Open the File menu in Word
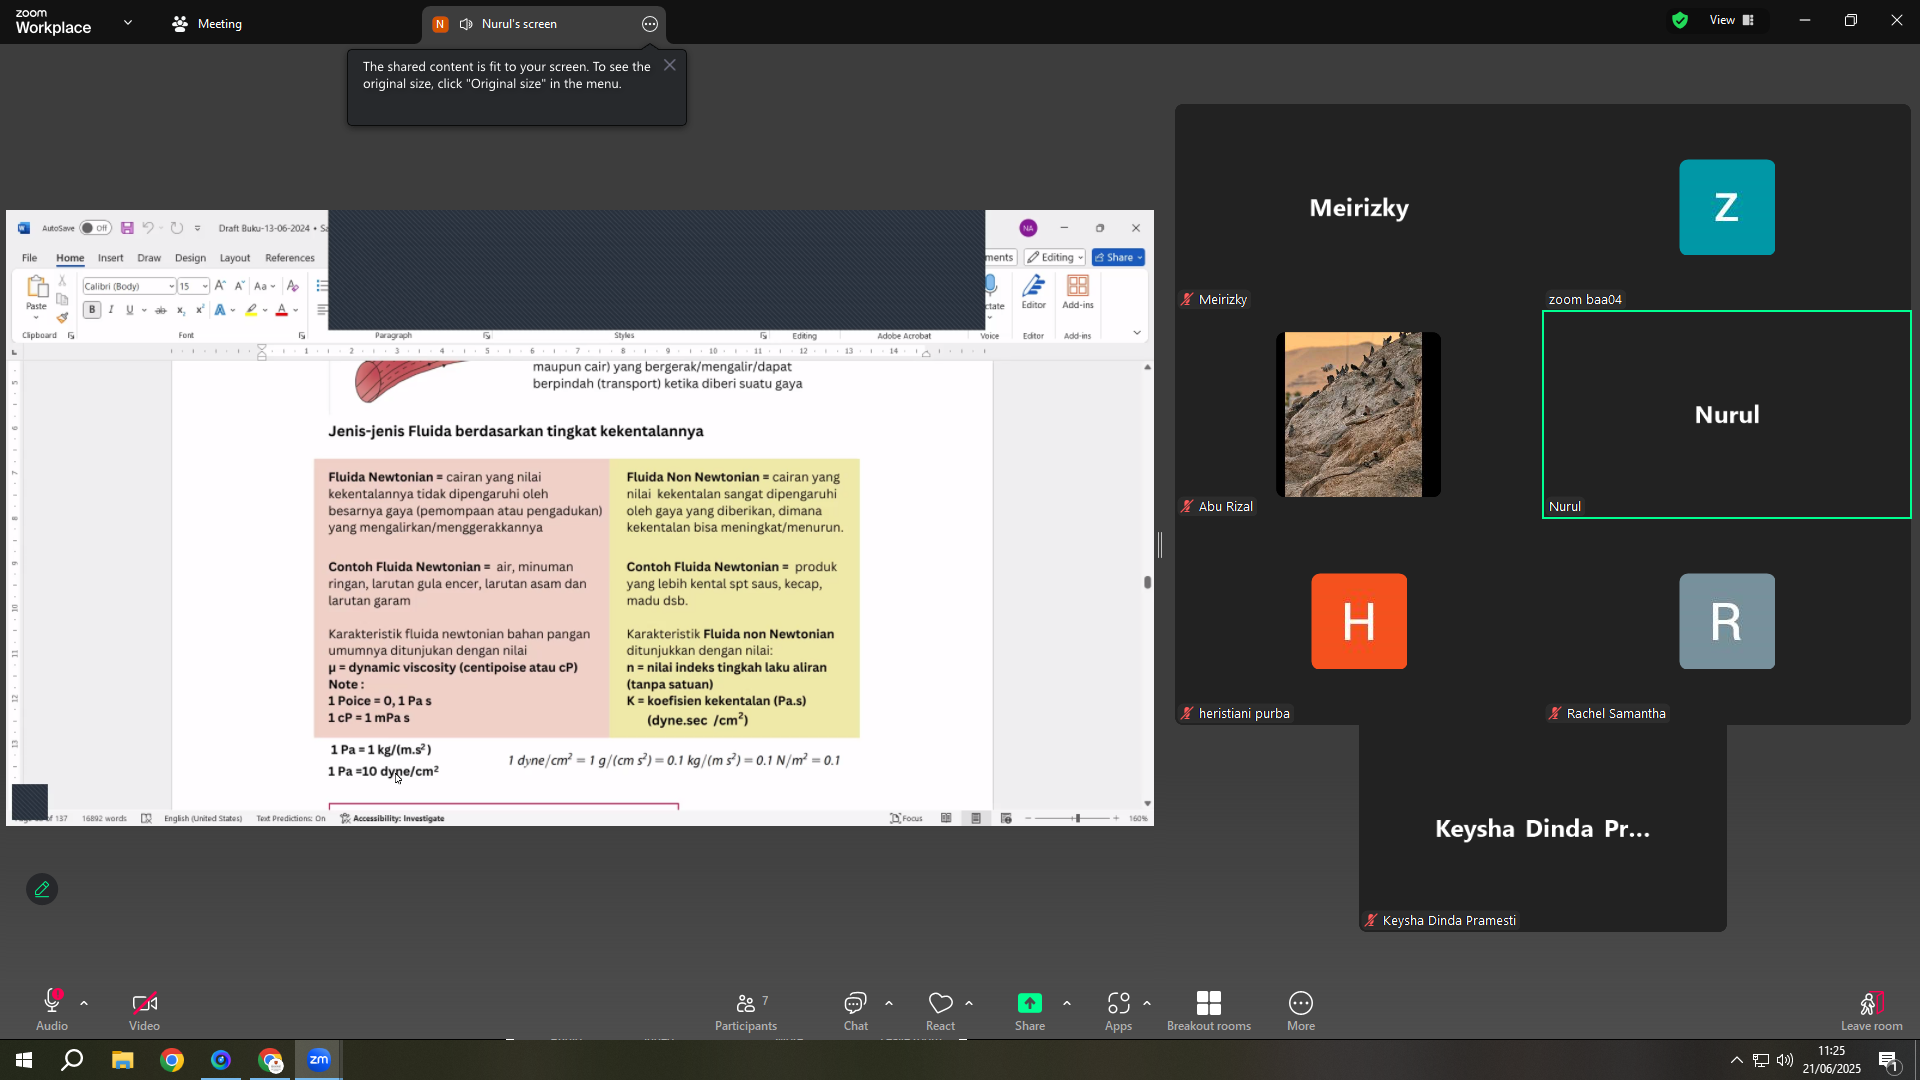 [x=30, y=258]
